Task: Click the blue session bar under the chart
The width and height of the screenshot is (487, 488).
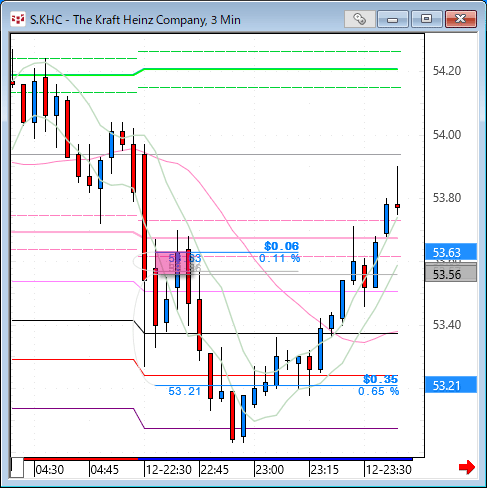Action: coord(275,459)
